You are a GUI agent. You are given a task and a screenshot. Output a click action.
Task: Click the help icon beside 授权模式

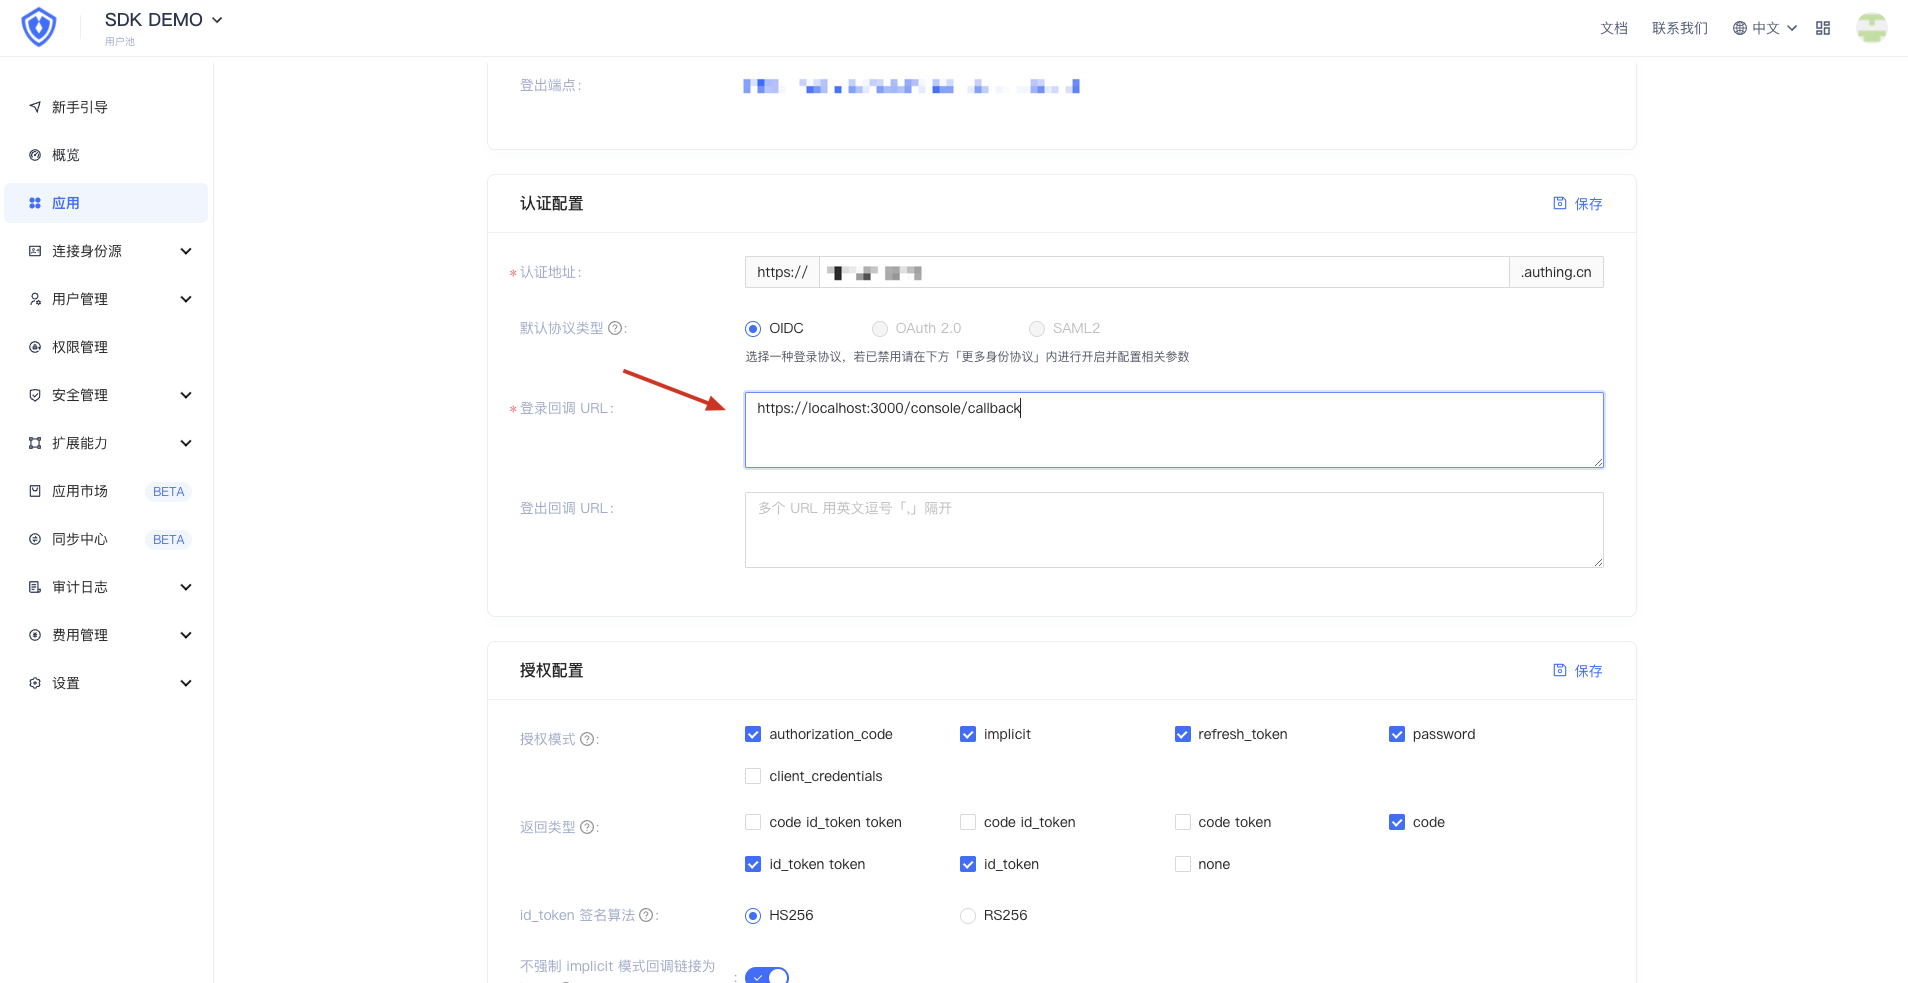(x=587, y=739)
